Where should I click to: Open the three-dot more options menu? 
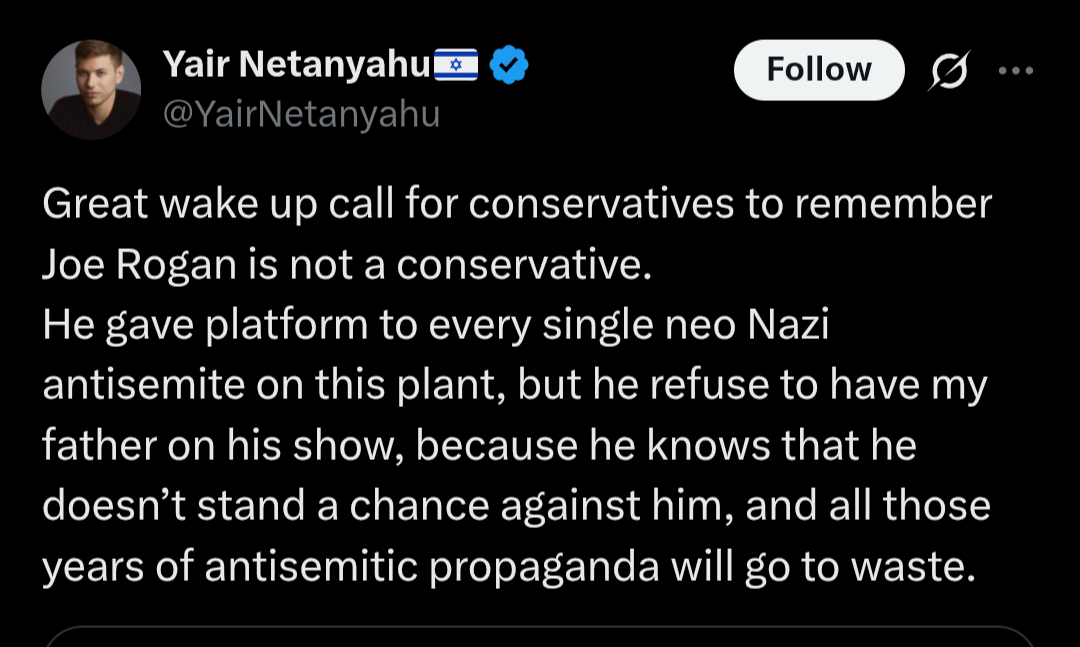point(1016,70)
